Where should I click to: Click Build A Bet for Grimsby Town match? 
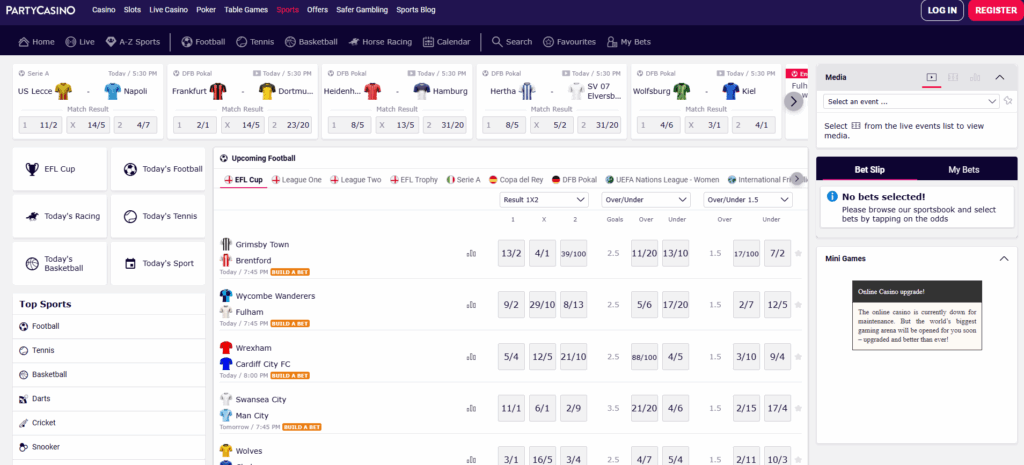click(290, 272)
